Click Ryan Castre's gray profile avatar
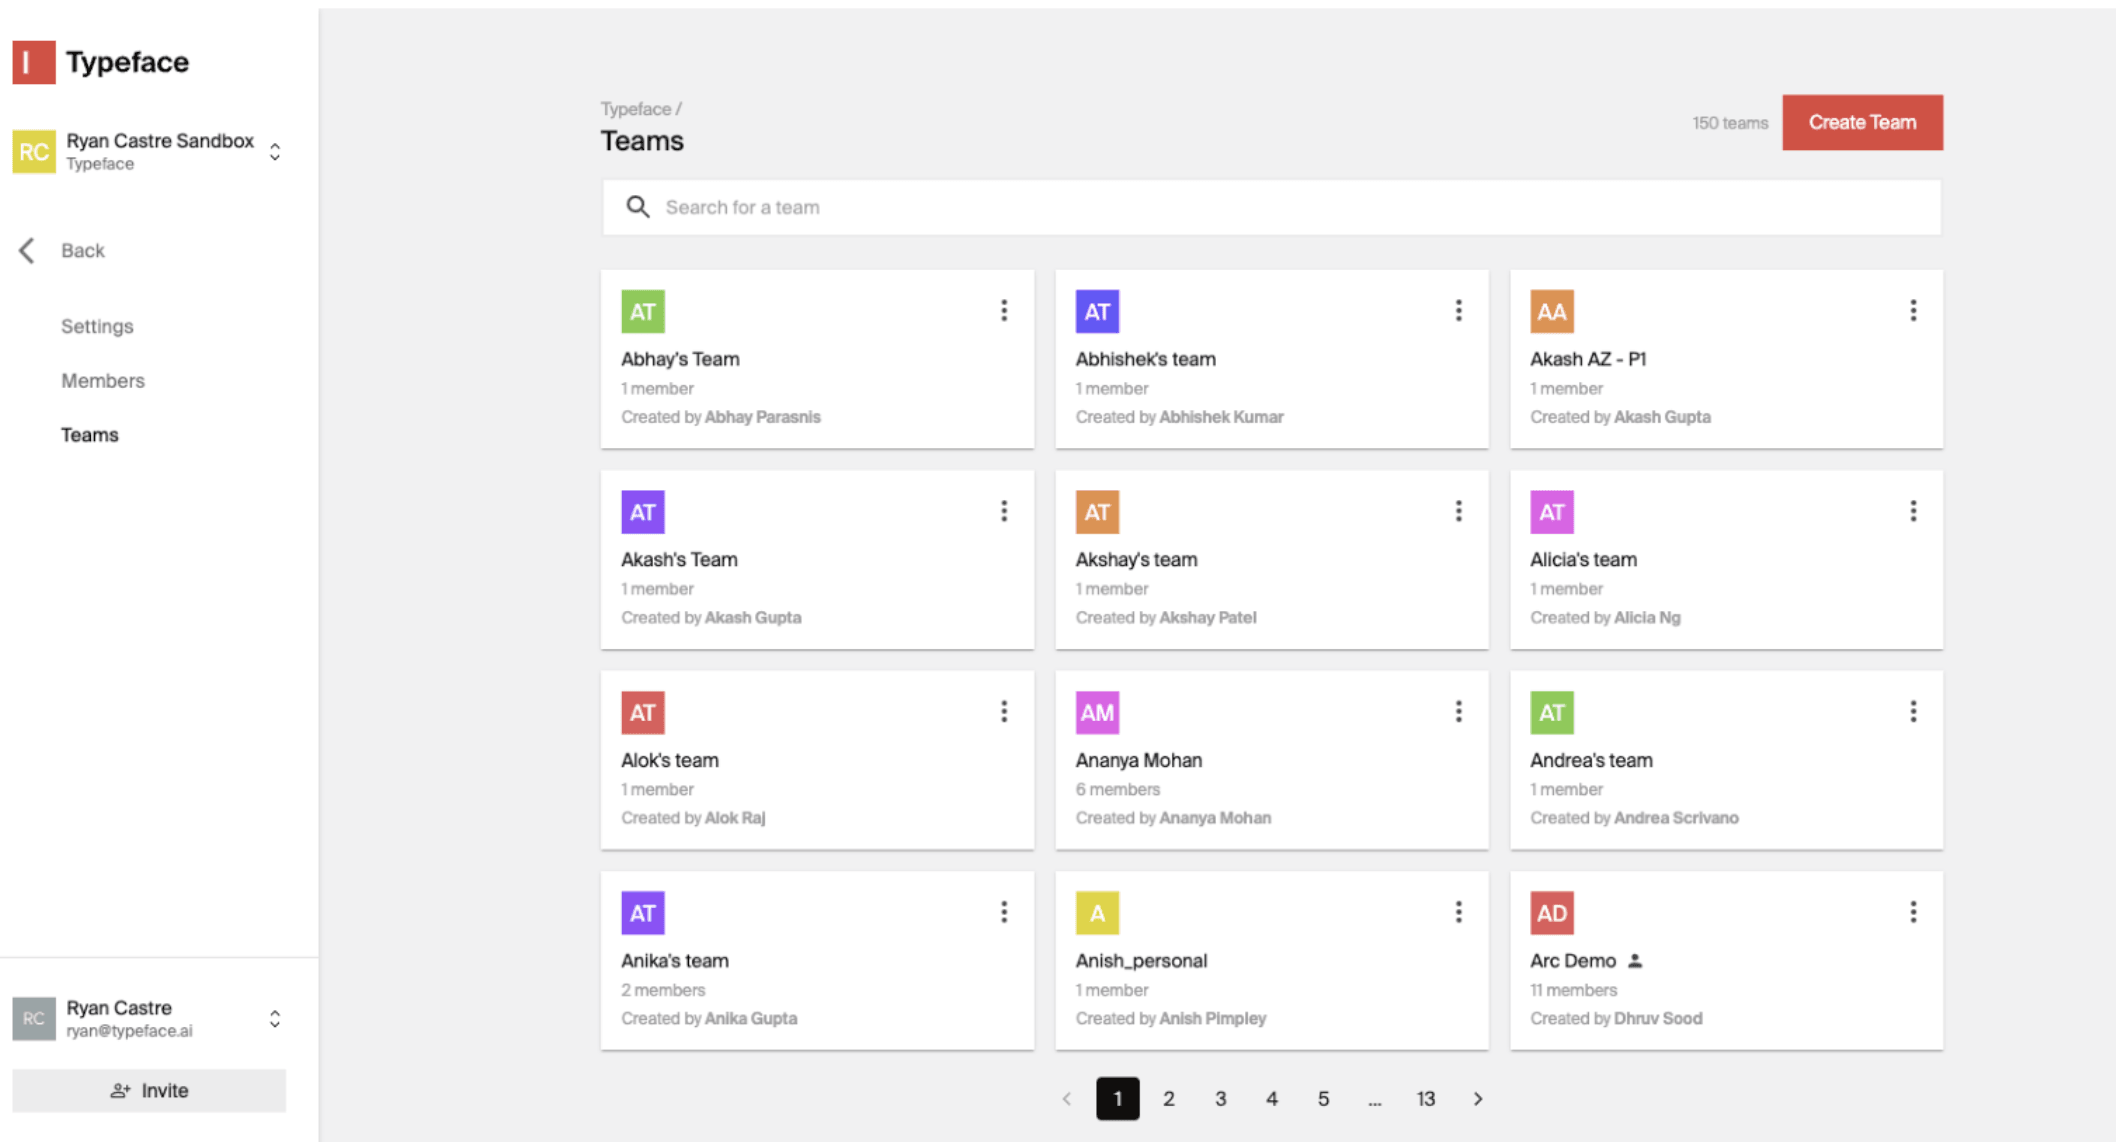The width and height of the screenshot is (2116, 1142). 33,1019
